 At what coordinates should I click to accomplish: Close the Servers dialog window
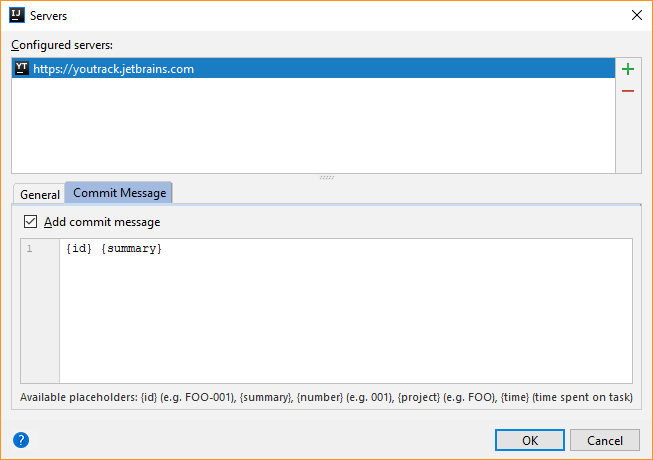click(x=636, y=15)
